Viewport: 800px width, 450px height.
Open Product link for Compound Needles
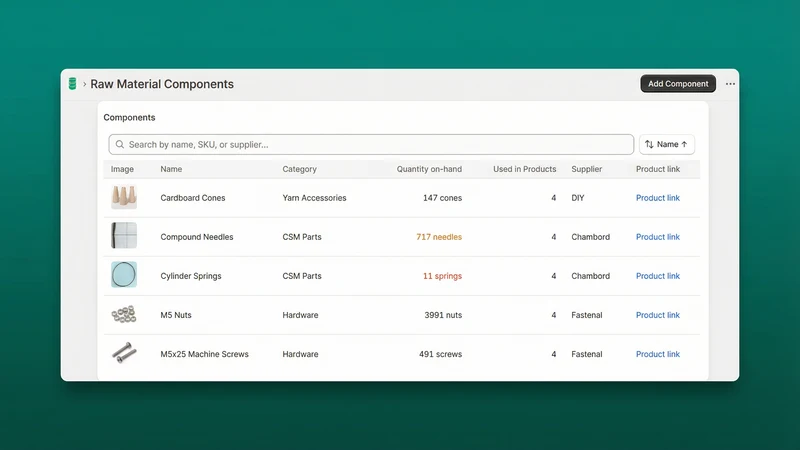coord(658,237)
